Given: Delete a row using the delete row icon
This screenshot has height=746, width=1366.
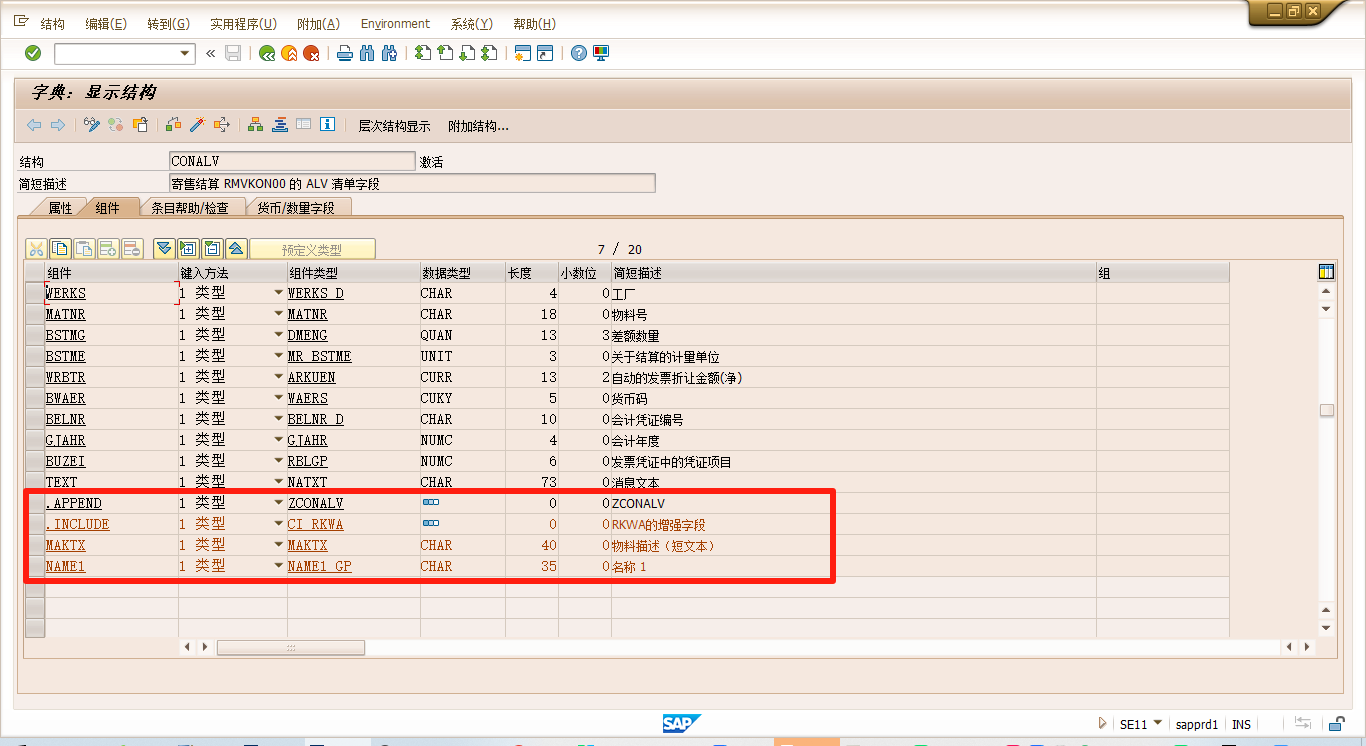Looking at the screenshot, I should coord(132,248).
